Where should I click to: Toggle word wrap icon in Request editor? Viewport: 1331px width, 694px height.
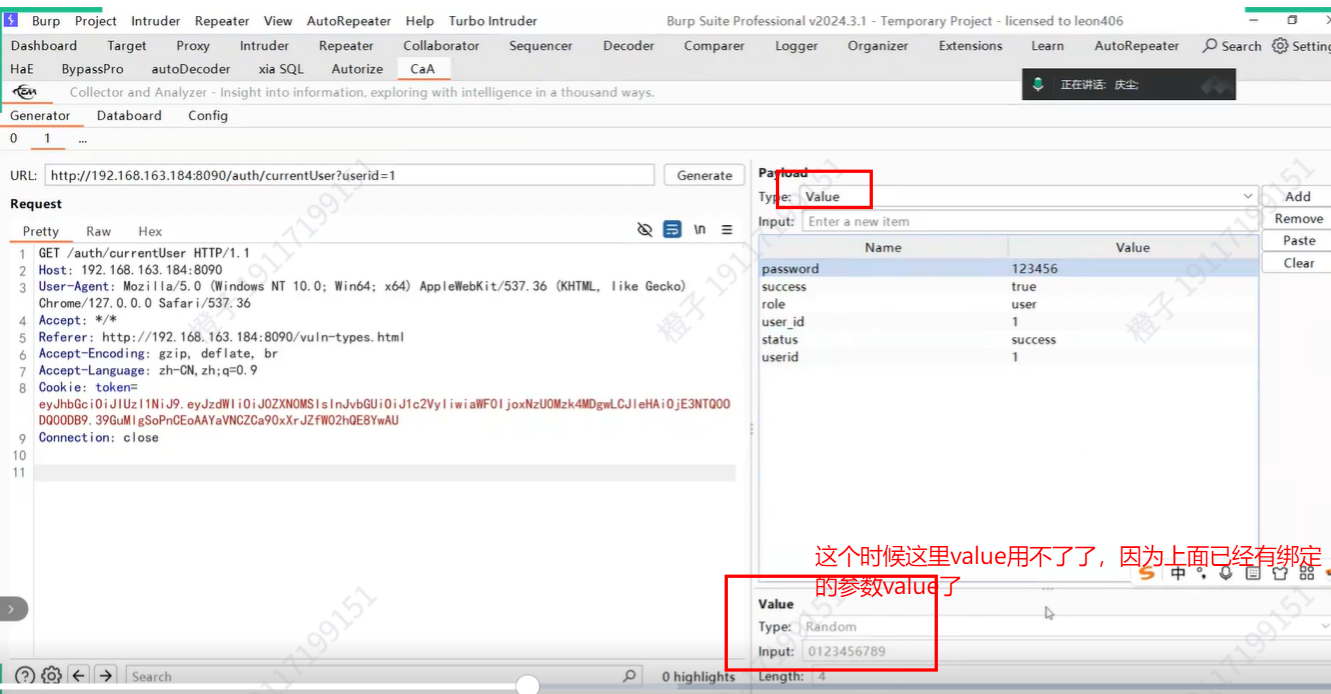click(x=672, y=230)
